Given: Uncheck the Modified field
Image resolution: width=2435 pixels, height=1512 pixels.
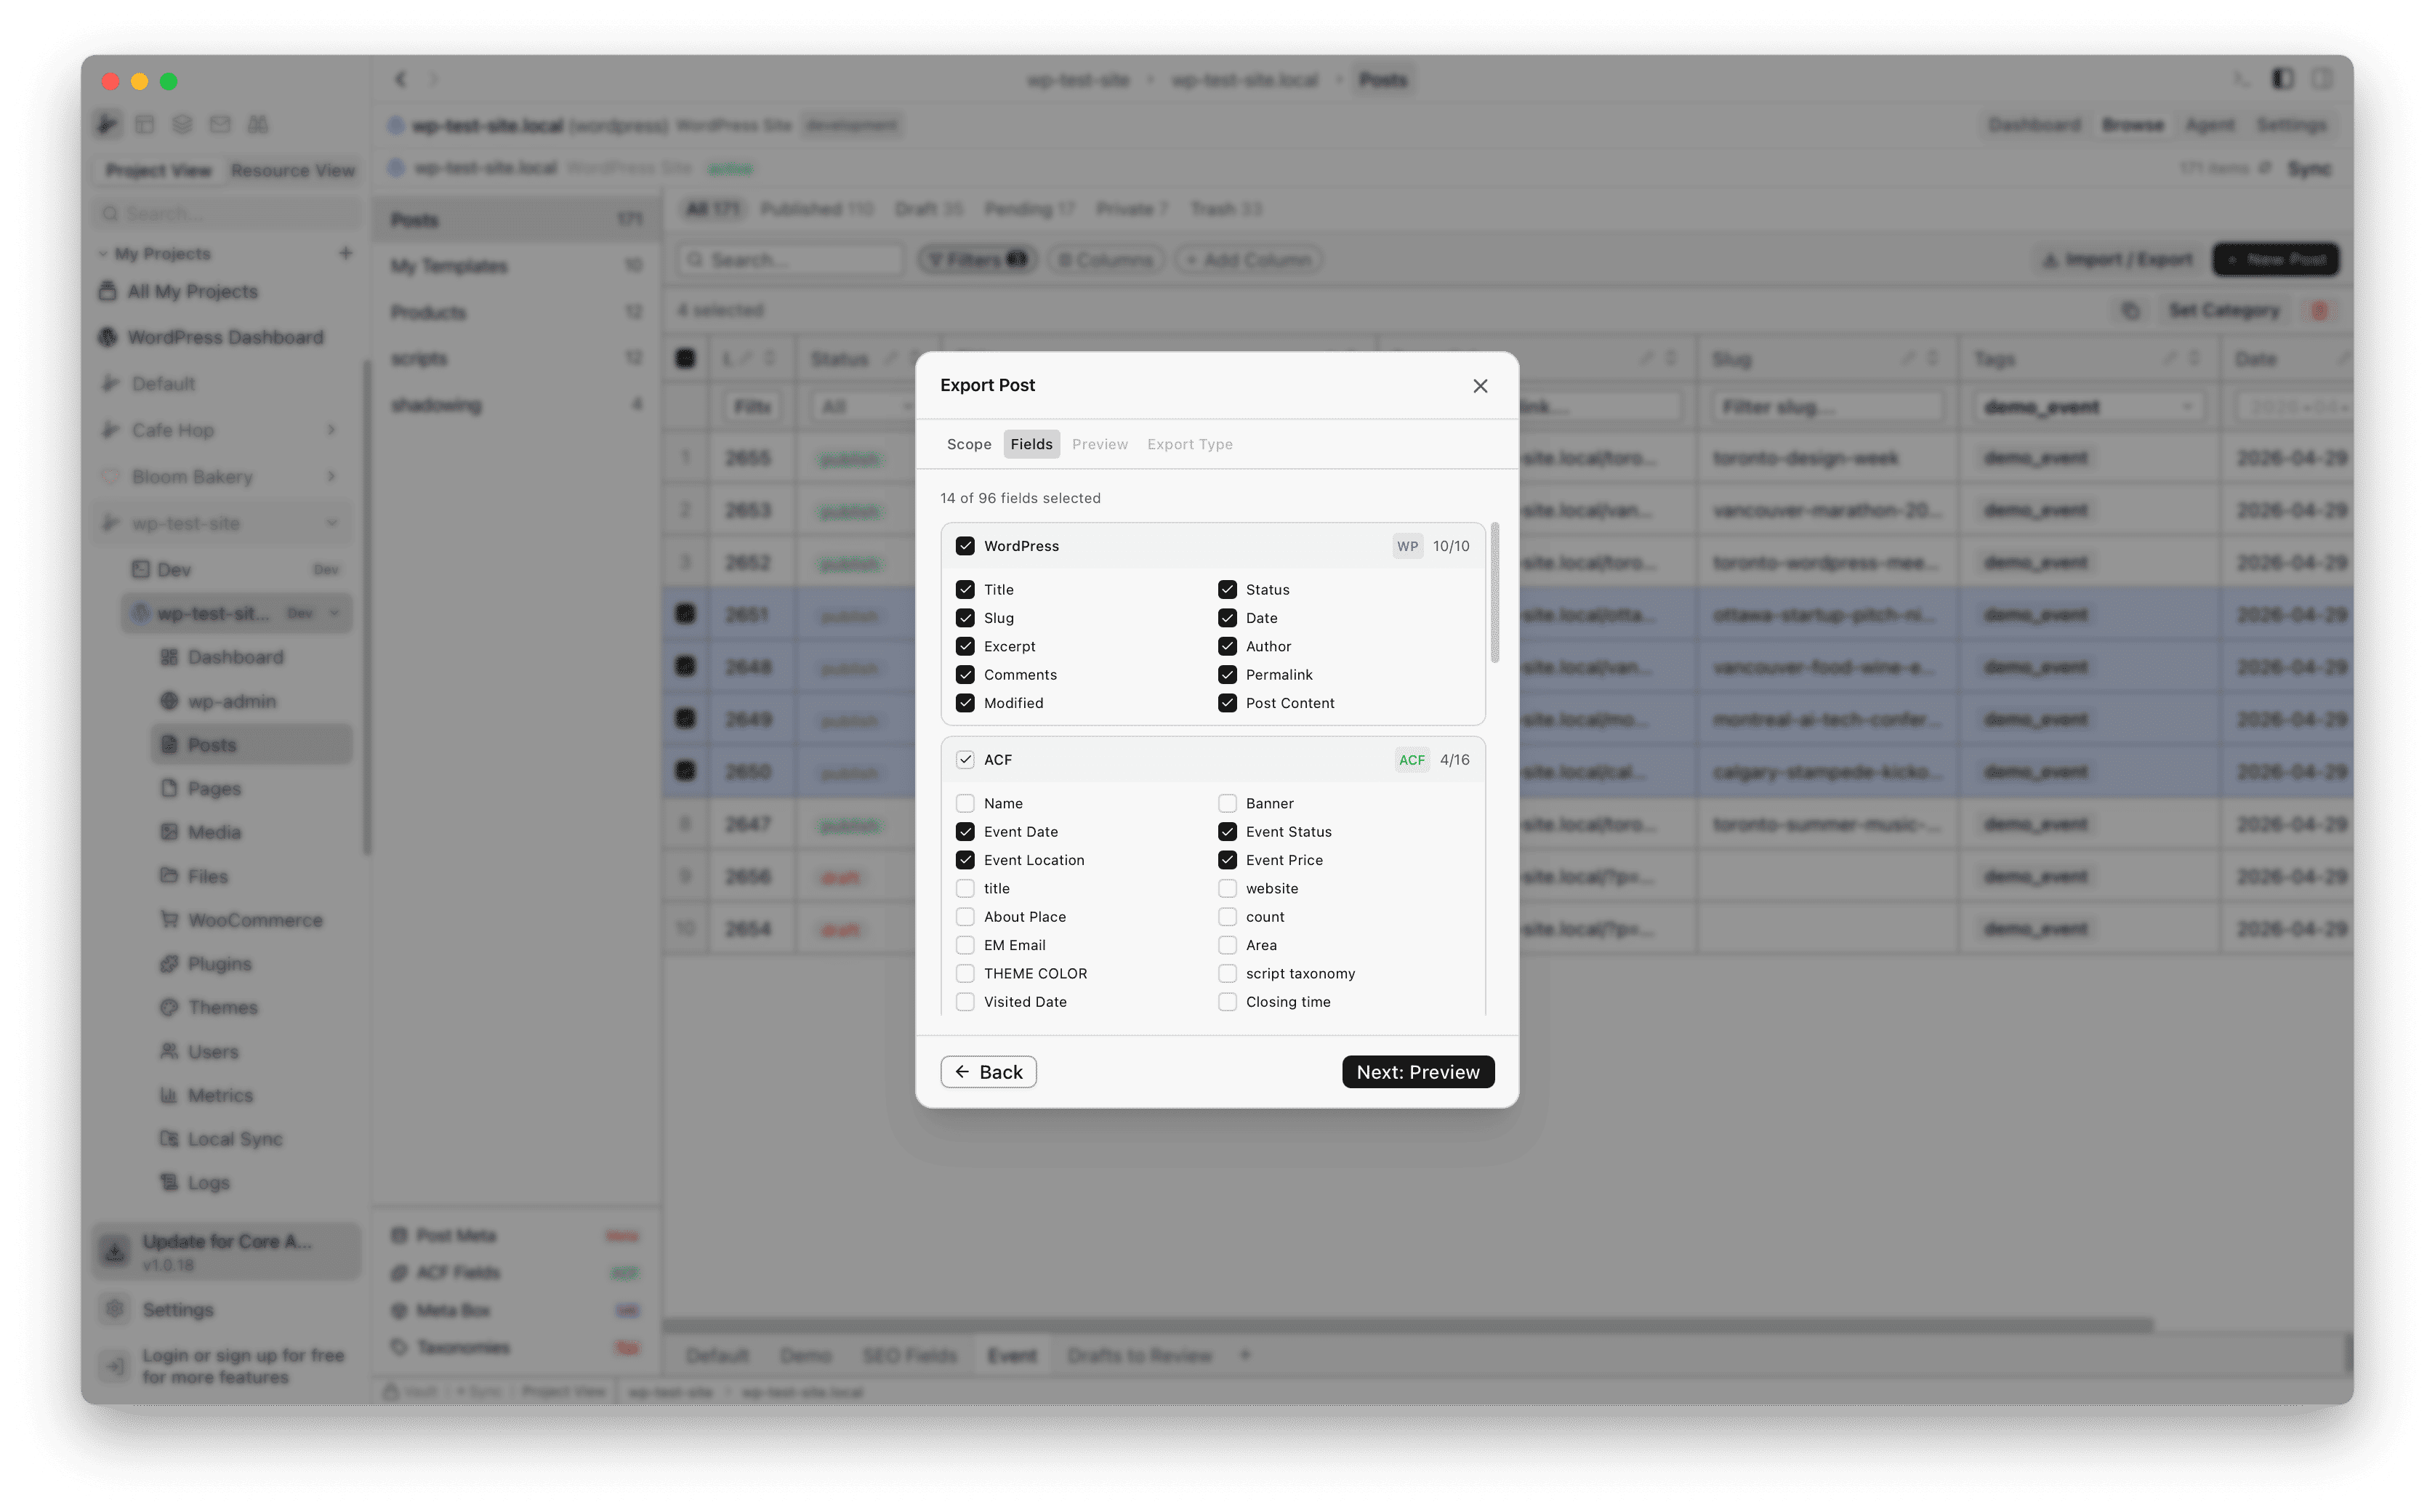Looking at the screenshot, I should pos(965,703).
